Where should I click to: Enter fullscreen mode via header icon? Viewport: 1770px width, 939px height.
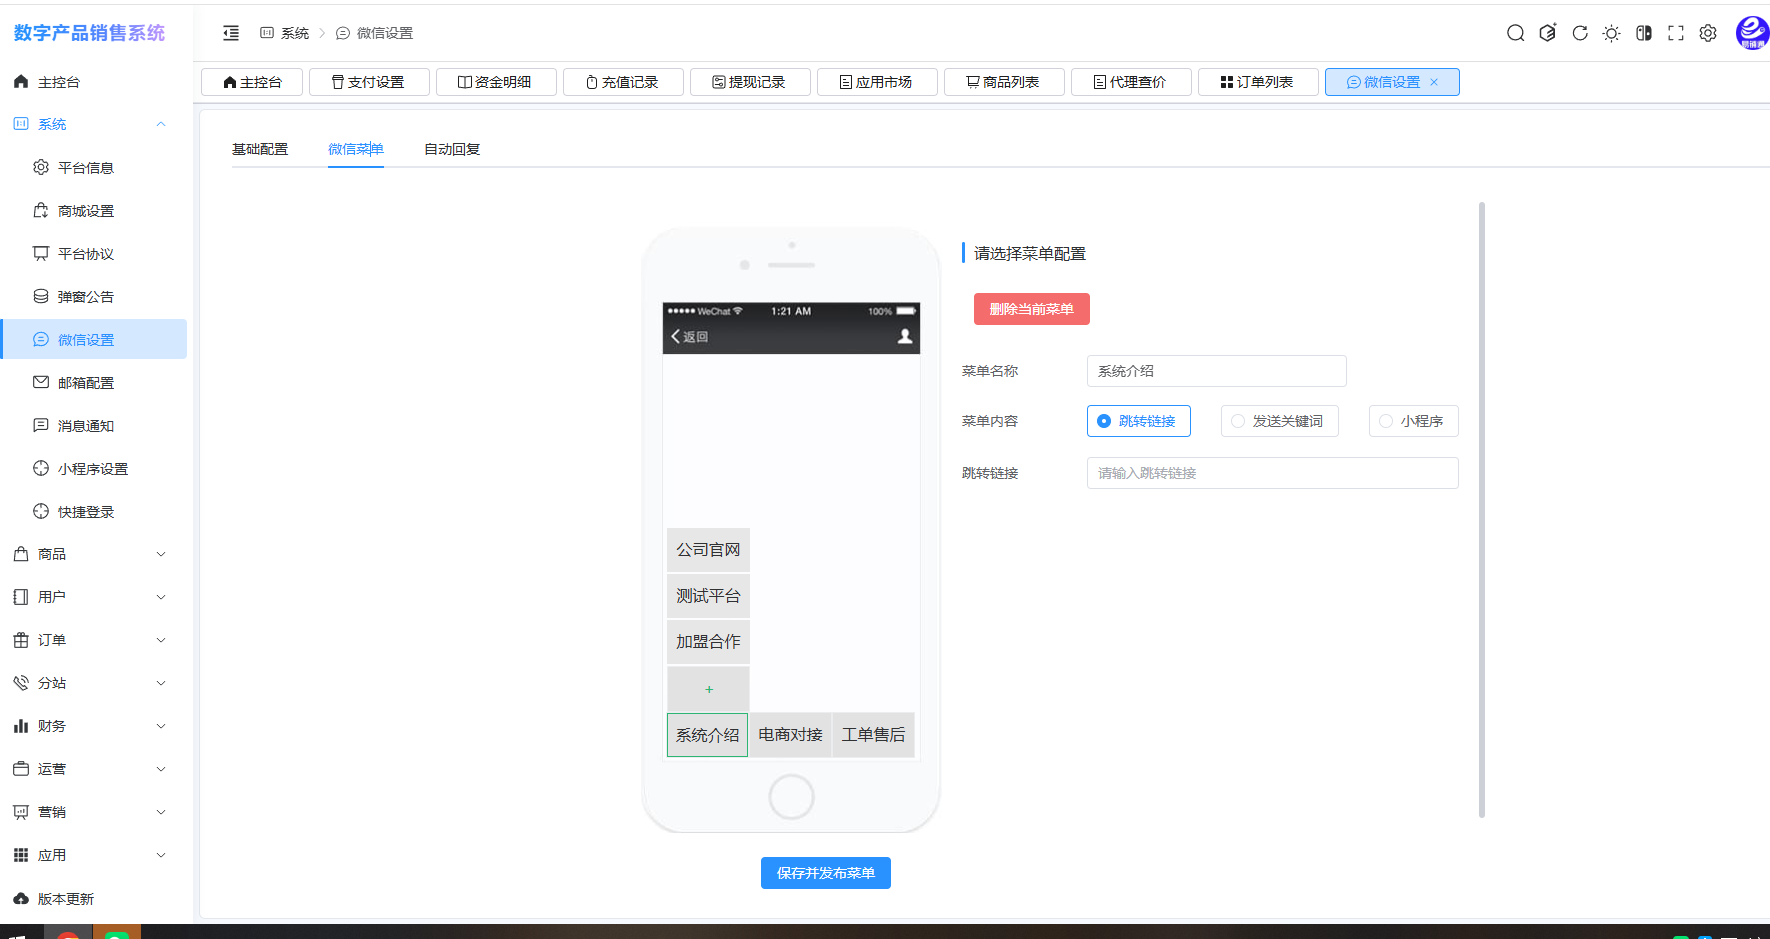pyautogui.click(x=1675, y=33)
